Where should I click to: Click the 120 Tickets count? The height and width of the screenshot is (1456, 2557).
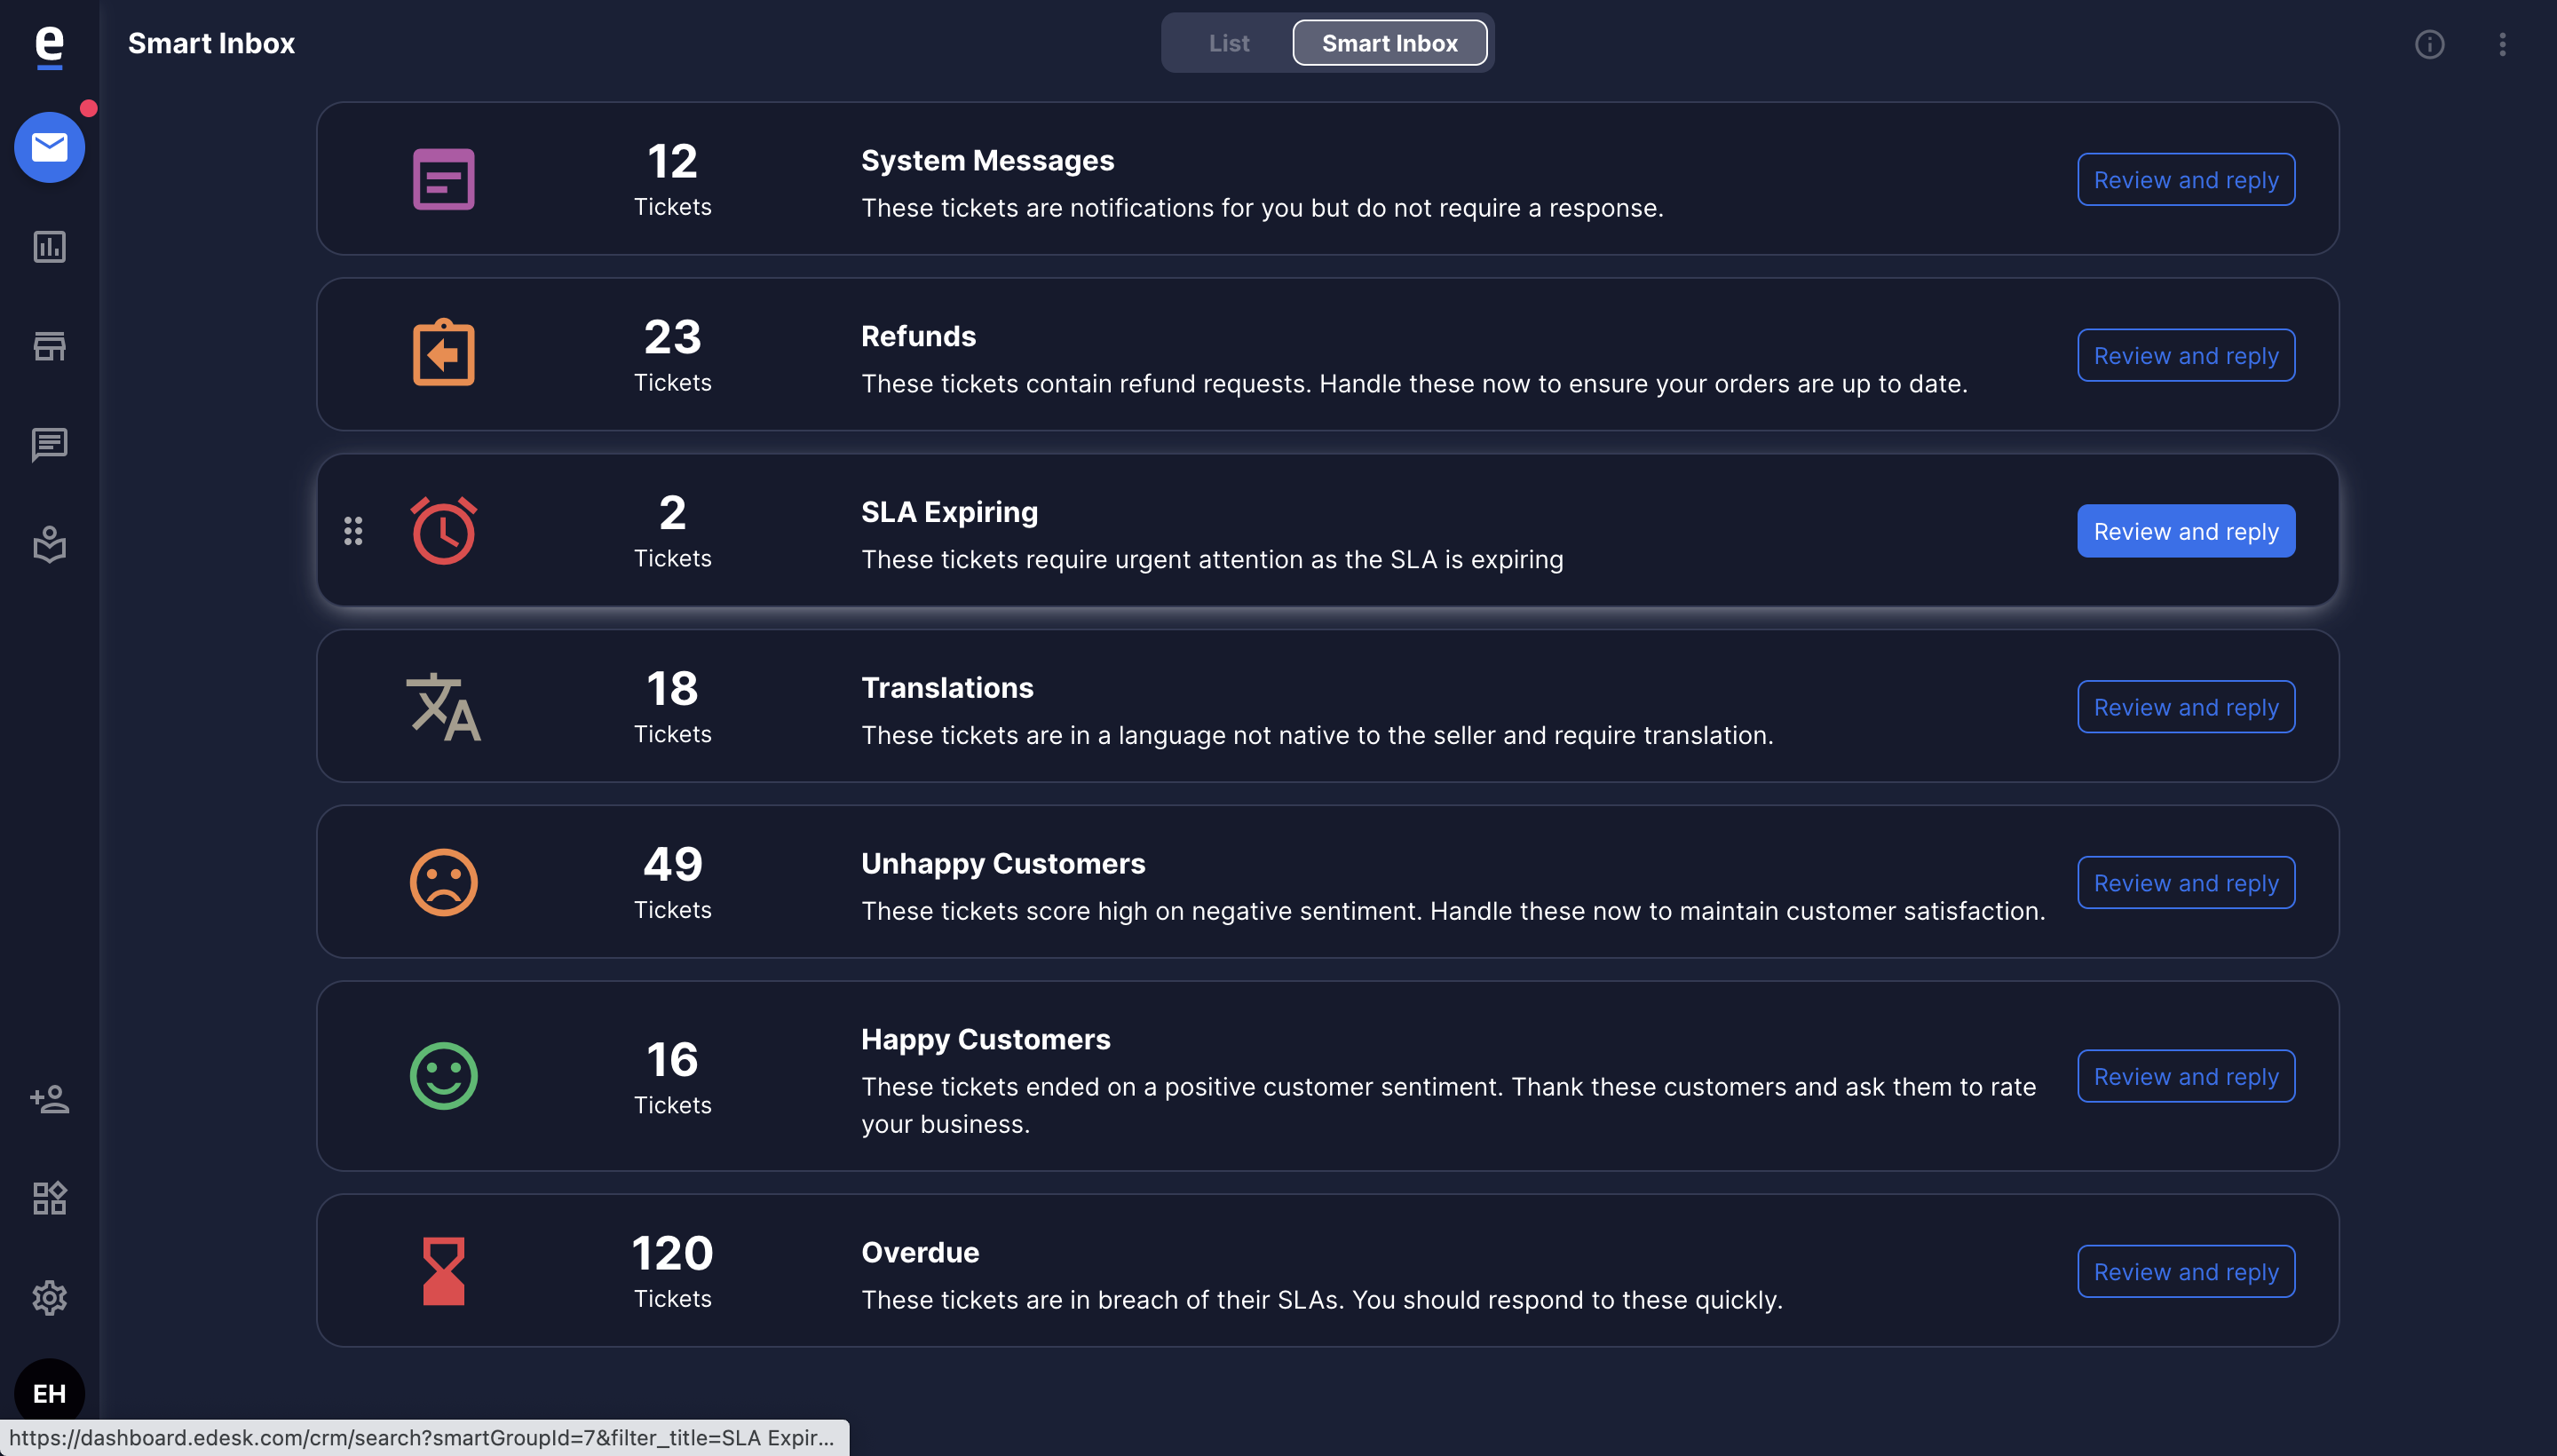[x=672, y=1271]
